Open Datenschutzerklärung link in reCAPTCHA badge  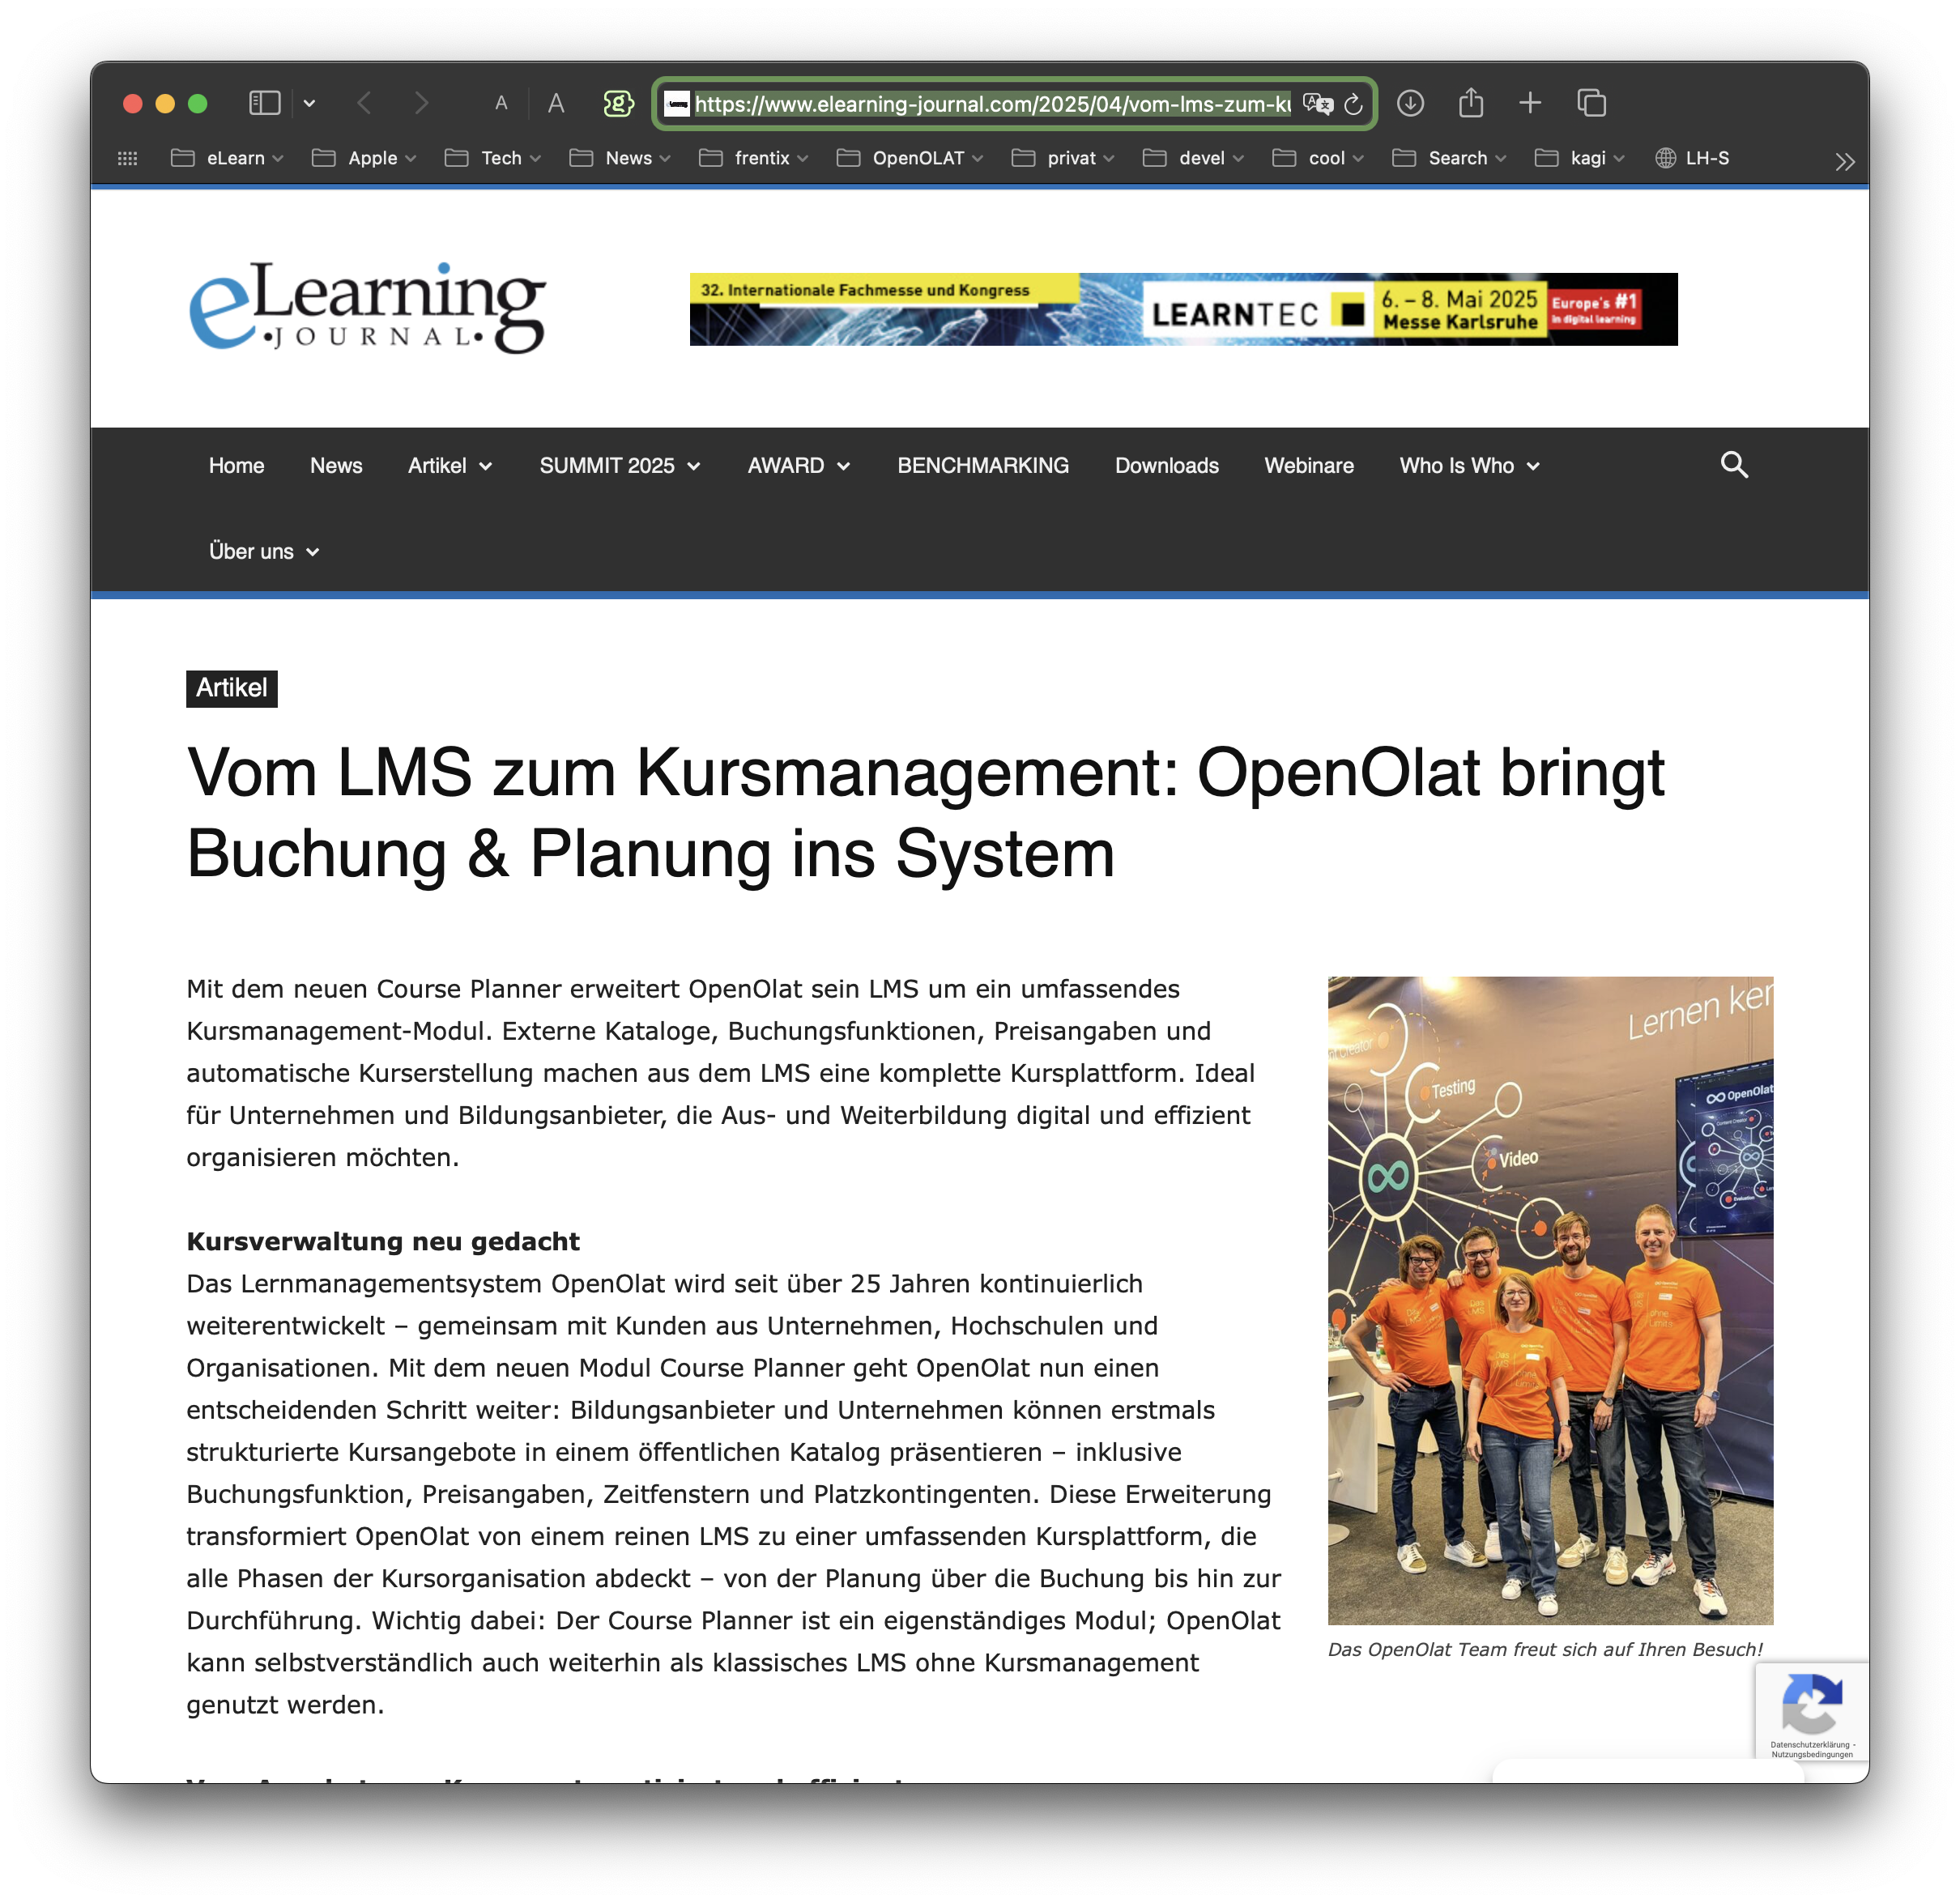[1809, 1745]
